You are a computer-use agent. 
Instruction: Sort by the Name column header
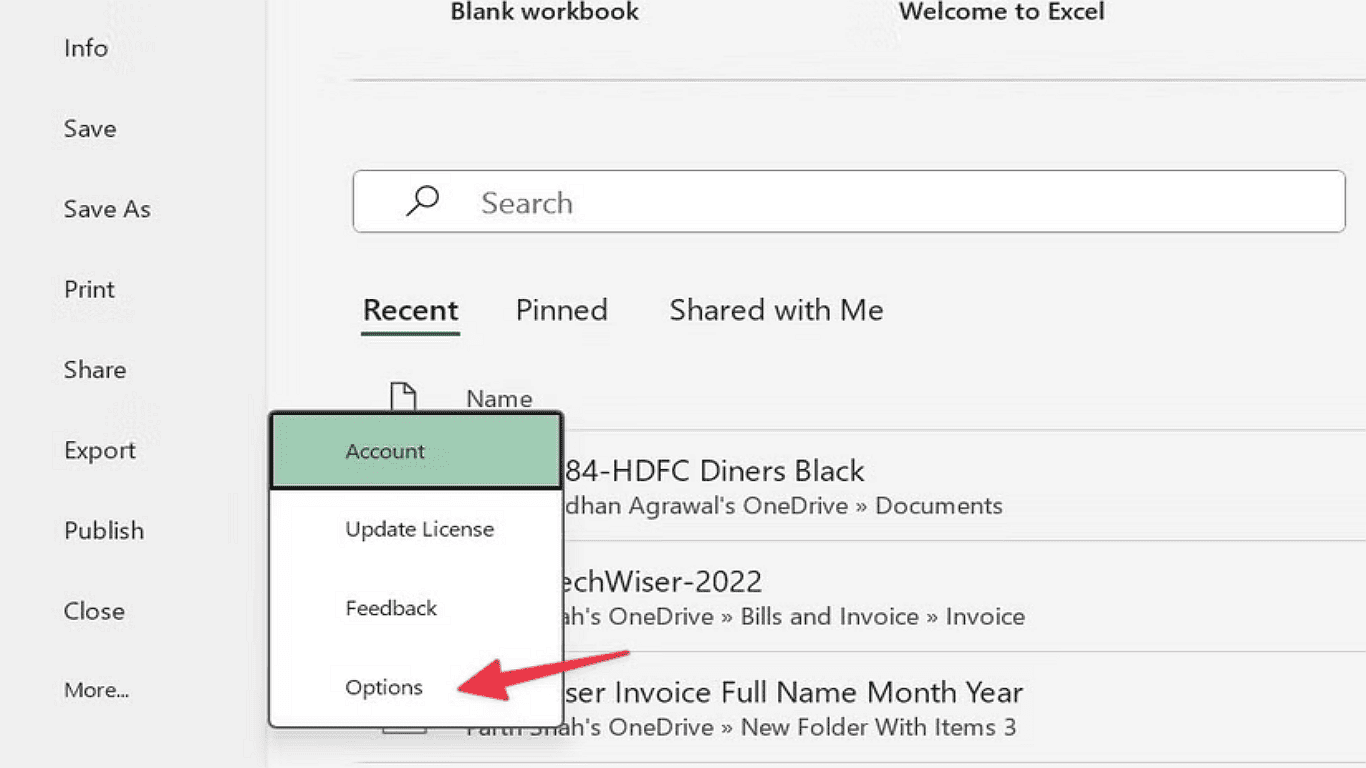(499, 399)
